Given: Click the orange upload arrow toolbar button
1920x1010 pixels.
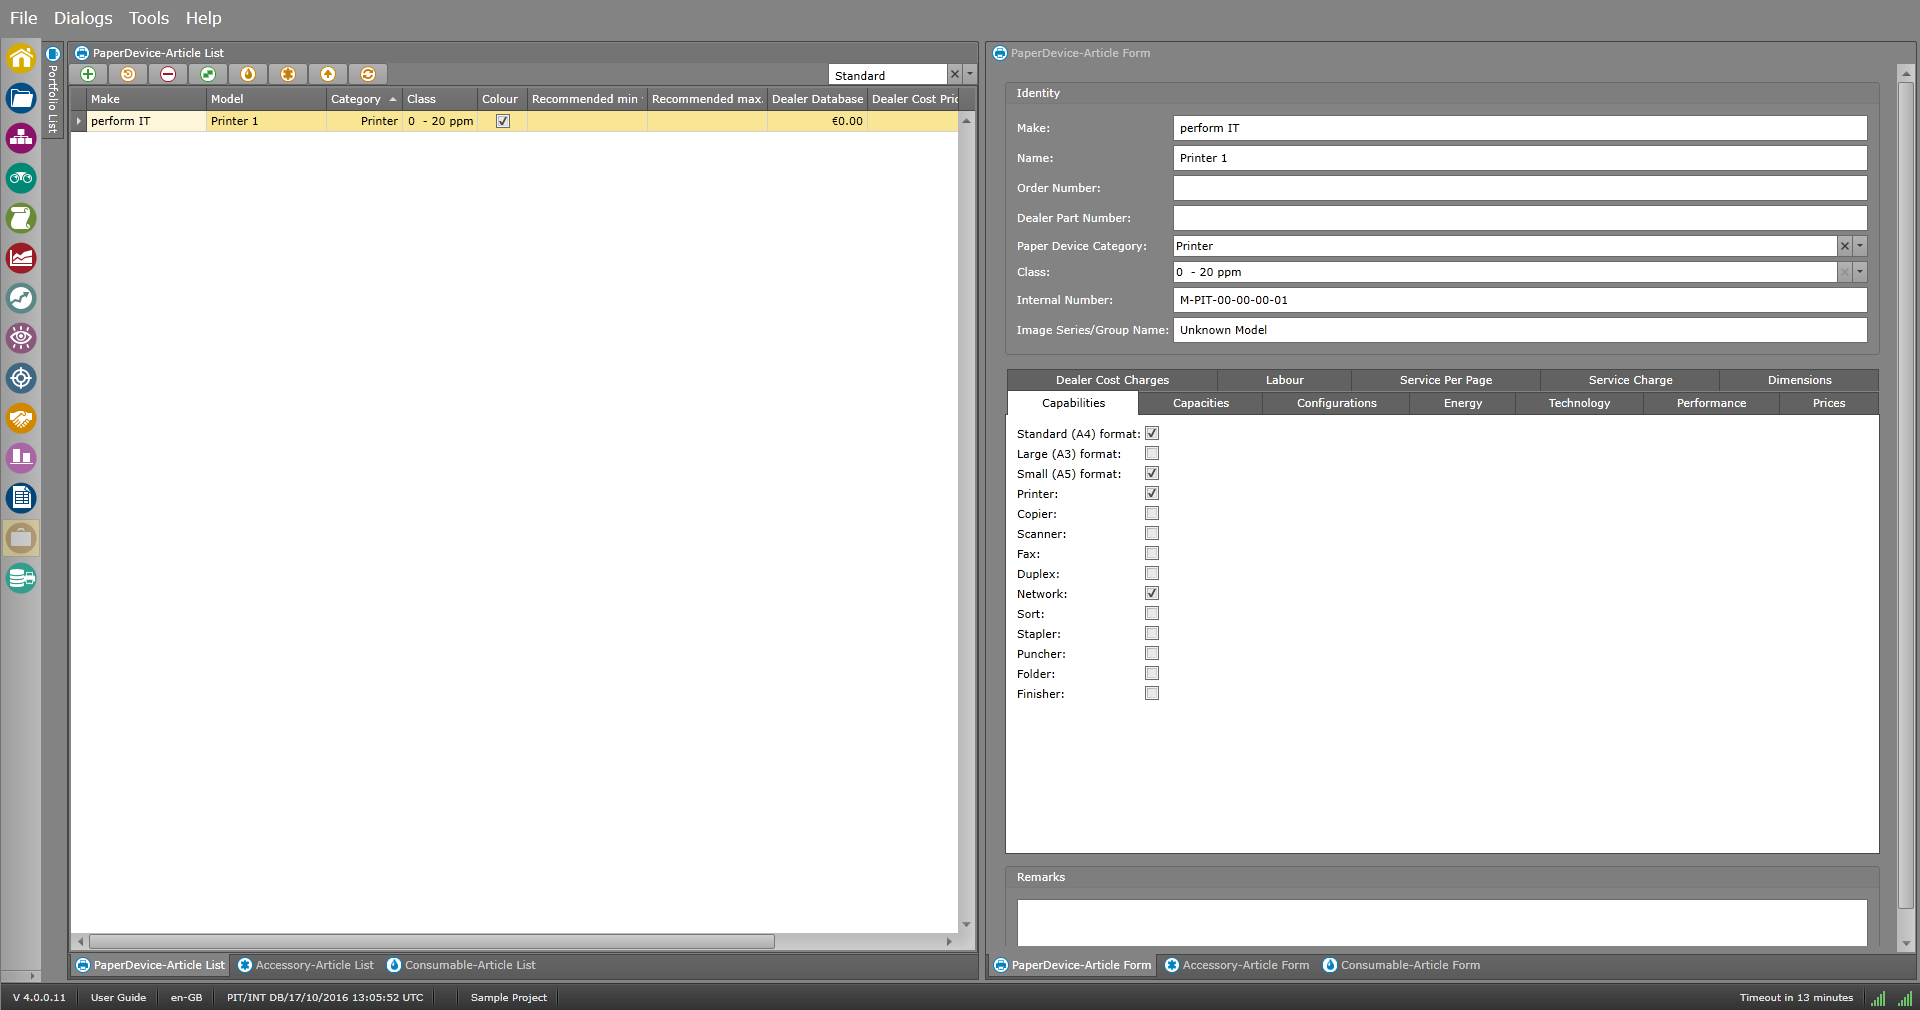Looking at the screenshot, I should (328, 74).
